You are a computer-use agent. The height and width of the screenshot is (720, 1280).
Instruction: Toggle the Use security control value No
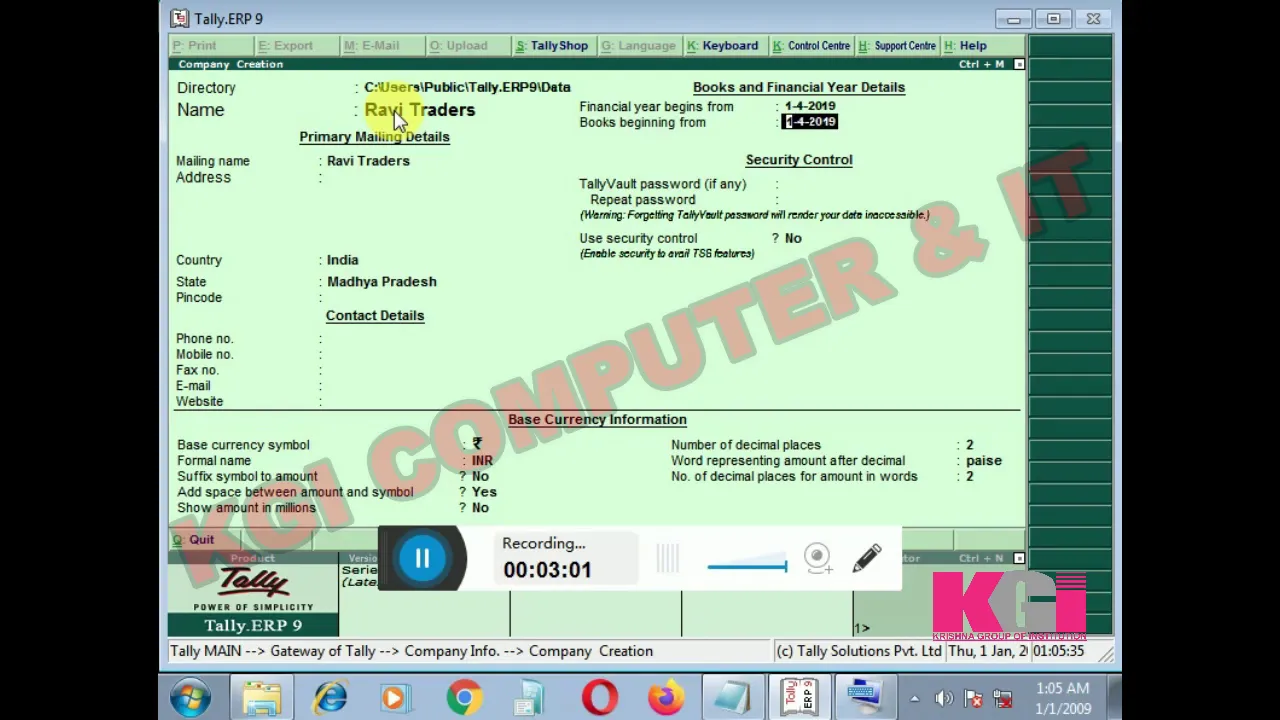tap(793, 239)
